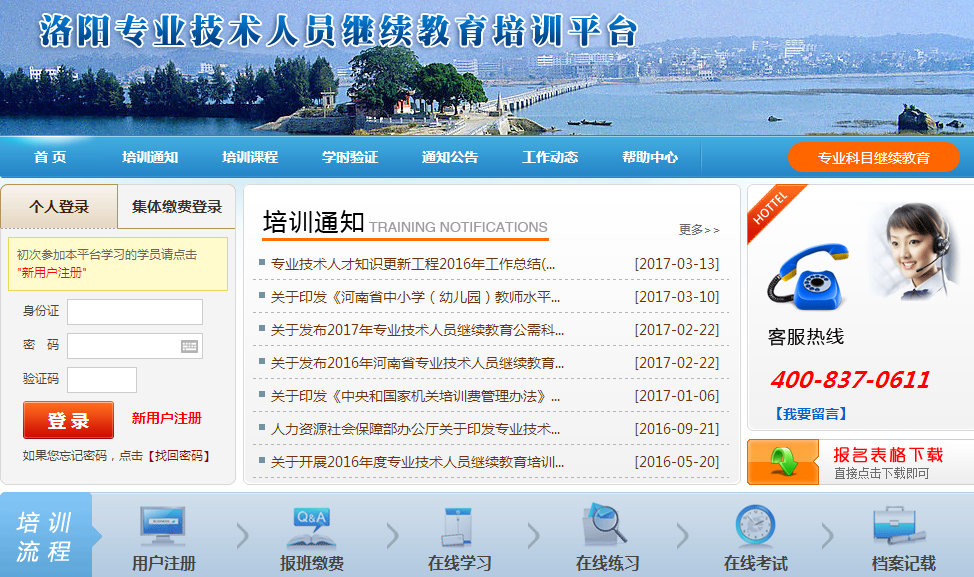Click the virtual keyboard icon in password field
Viewport: 974px width, 577px height.
[190, 346]
